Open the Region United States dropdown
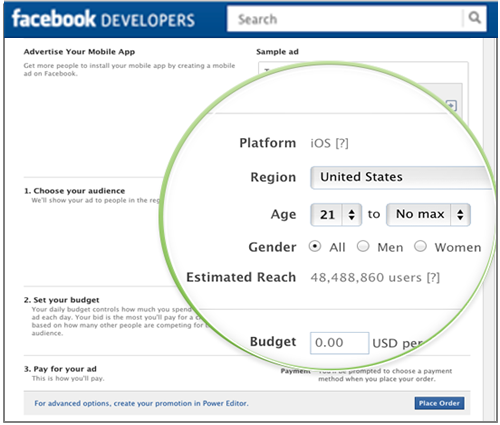This screenshot has height=425, width=500. pyautogui.click(x=401, y=178)
